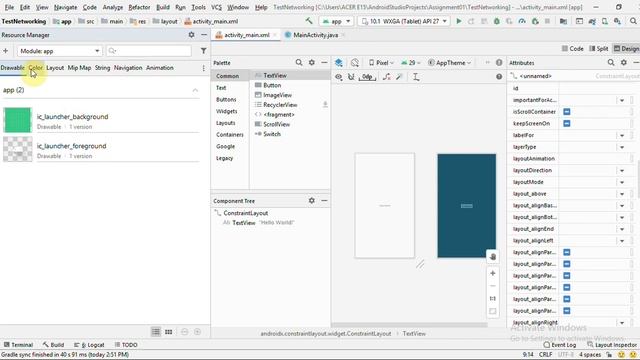This screenshot has height=360, width=640.
Task: Select ConstraintLayout in Component Tree
Action: click(245, 213)
